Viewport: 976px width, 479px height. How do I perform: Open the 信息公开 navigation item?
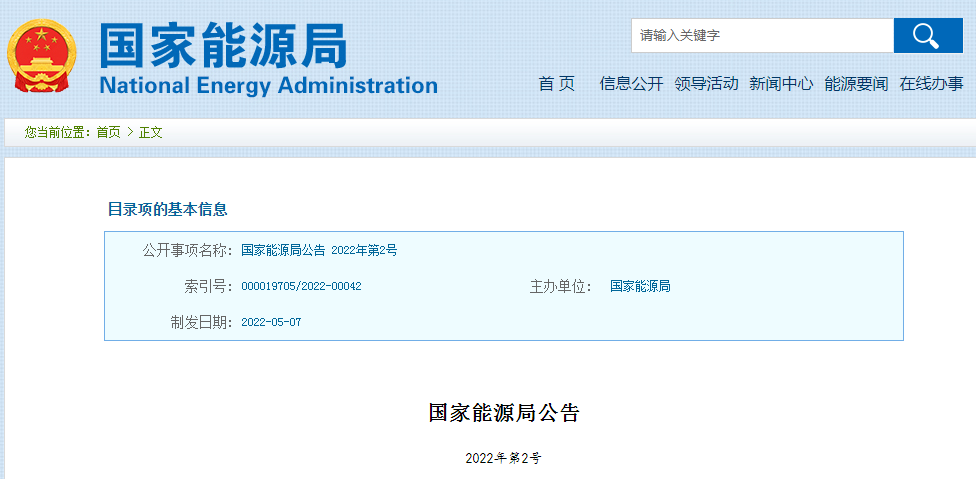[x=631, y=84]
